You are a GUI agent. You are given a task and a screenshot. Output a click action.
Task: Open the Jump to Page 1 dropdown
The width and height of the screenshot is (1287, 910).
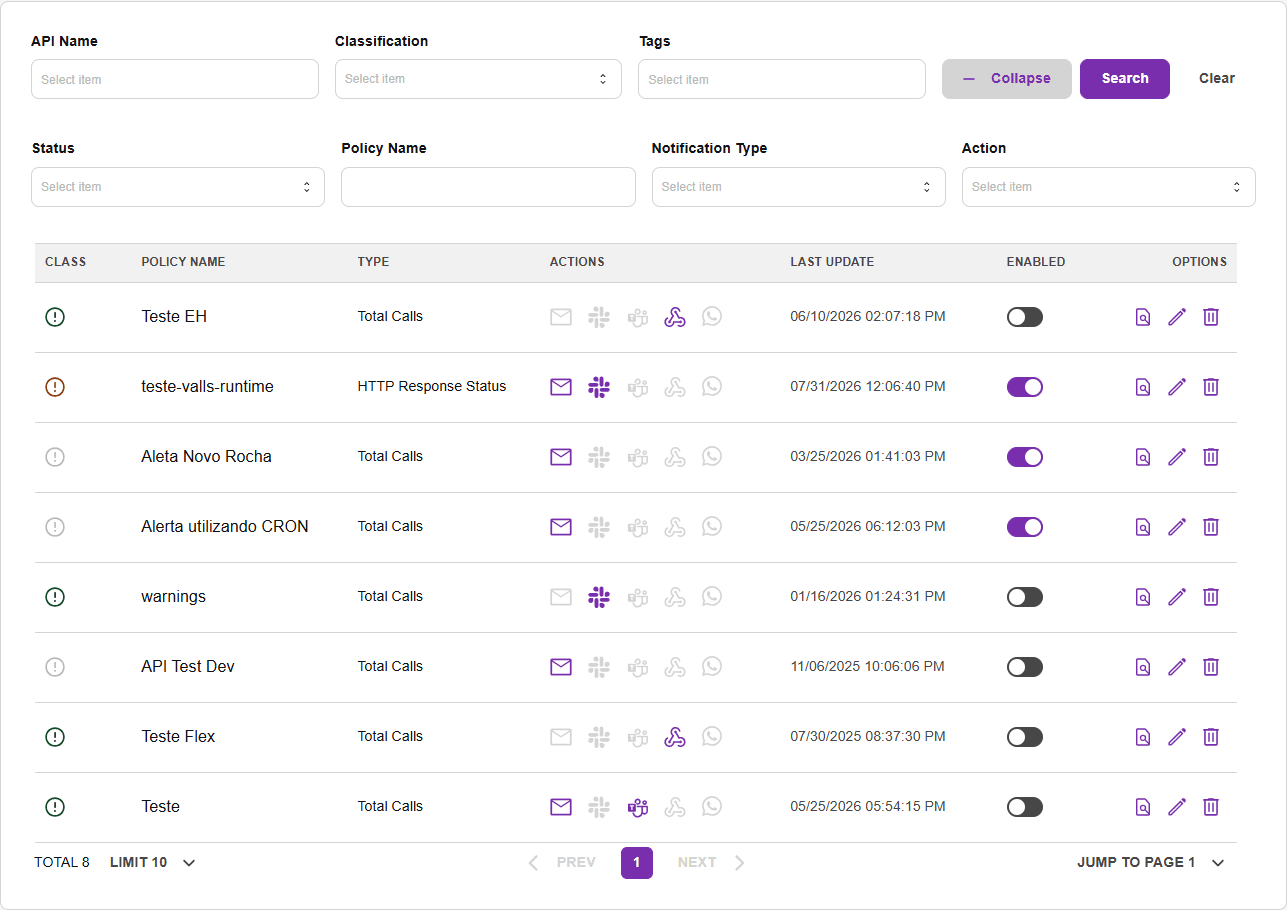click(1151, 862)
